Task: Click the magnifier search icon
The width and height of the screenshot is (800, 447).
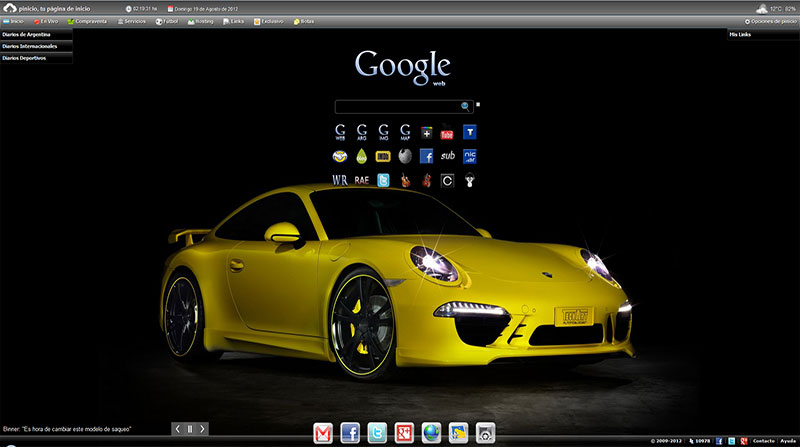Action: [465, 105]
